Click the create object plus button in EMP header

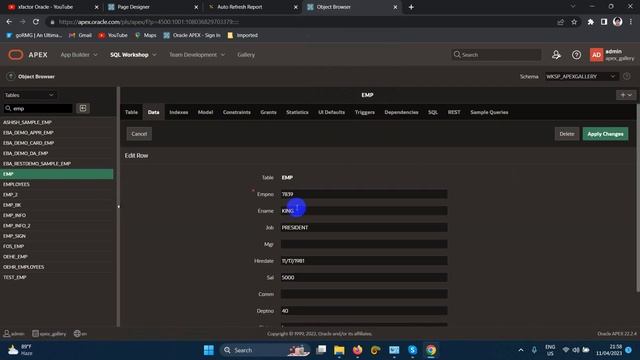(x=626, y=95)
